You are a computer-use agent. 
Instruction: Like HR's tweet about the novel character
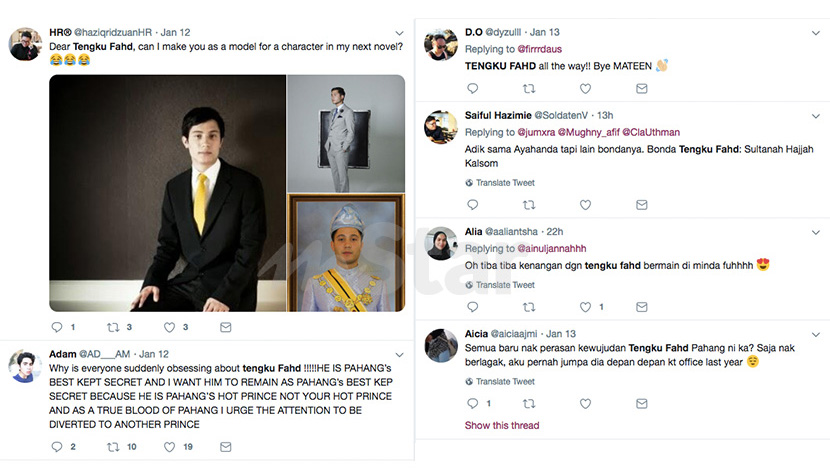[169, 327]
